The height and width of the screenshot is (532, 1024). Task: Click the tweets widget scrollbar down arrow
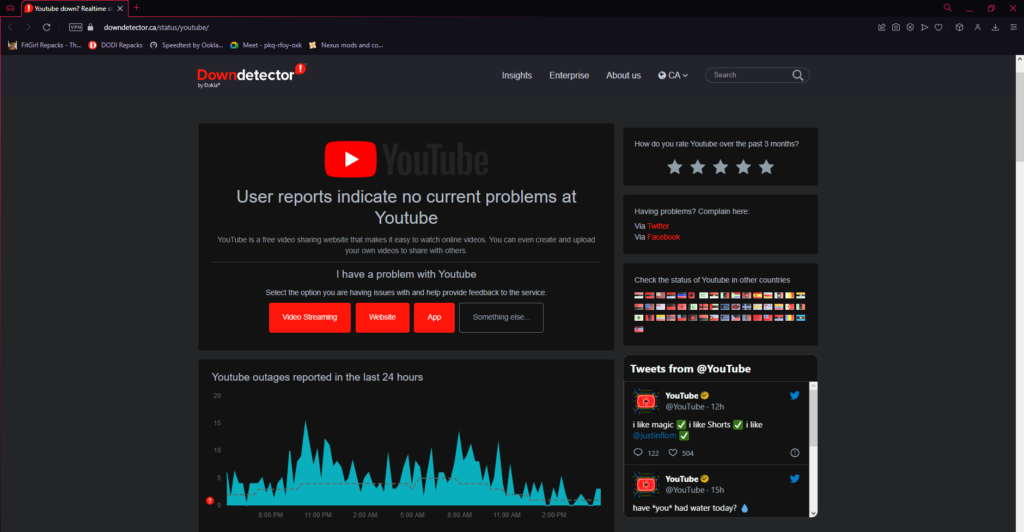(813, 513)
